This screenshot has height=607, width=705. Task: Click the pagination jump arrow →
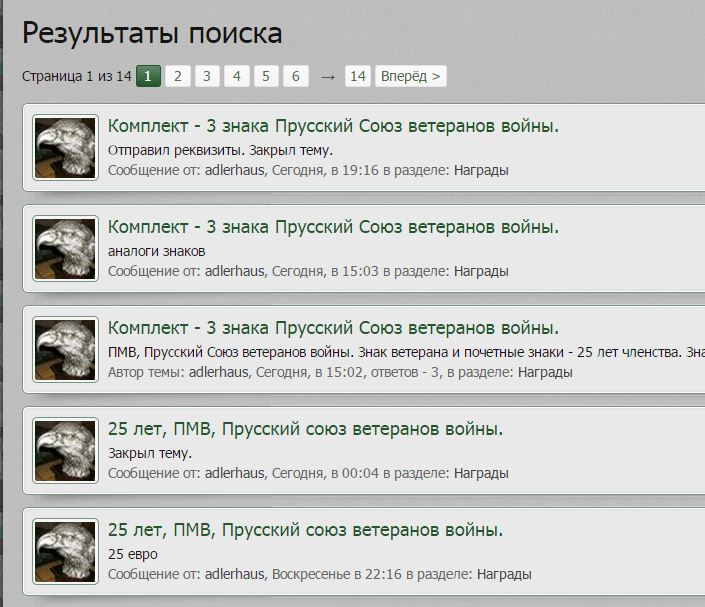(328, 77)
